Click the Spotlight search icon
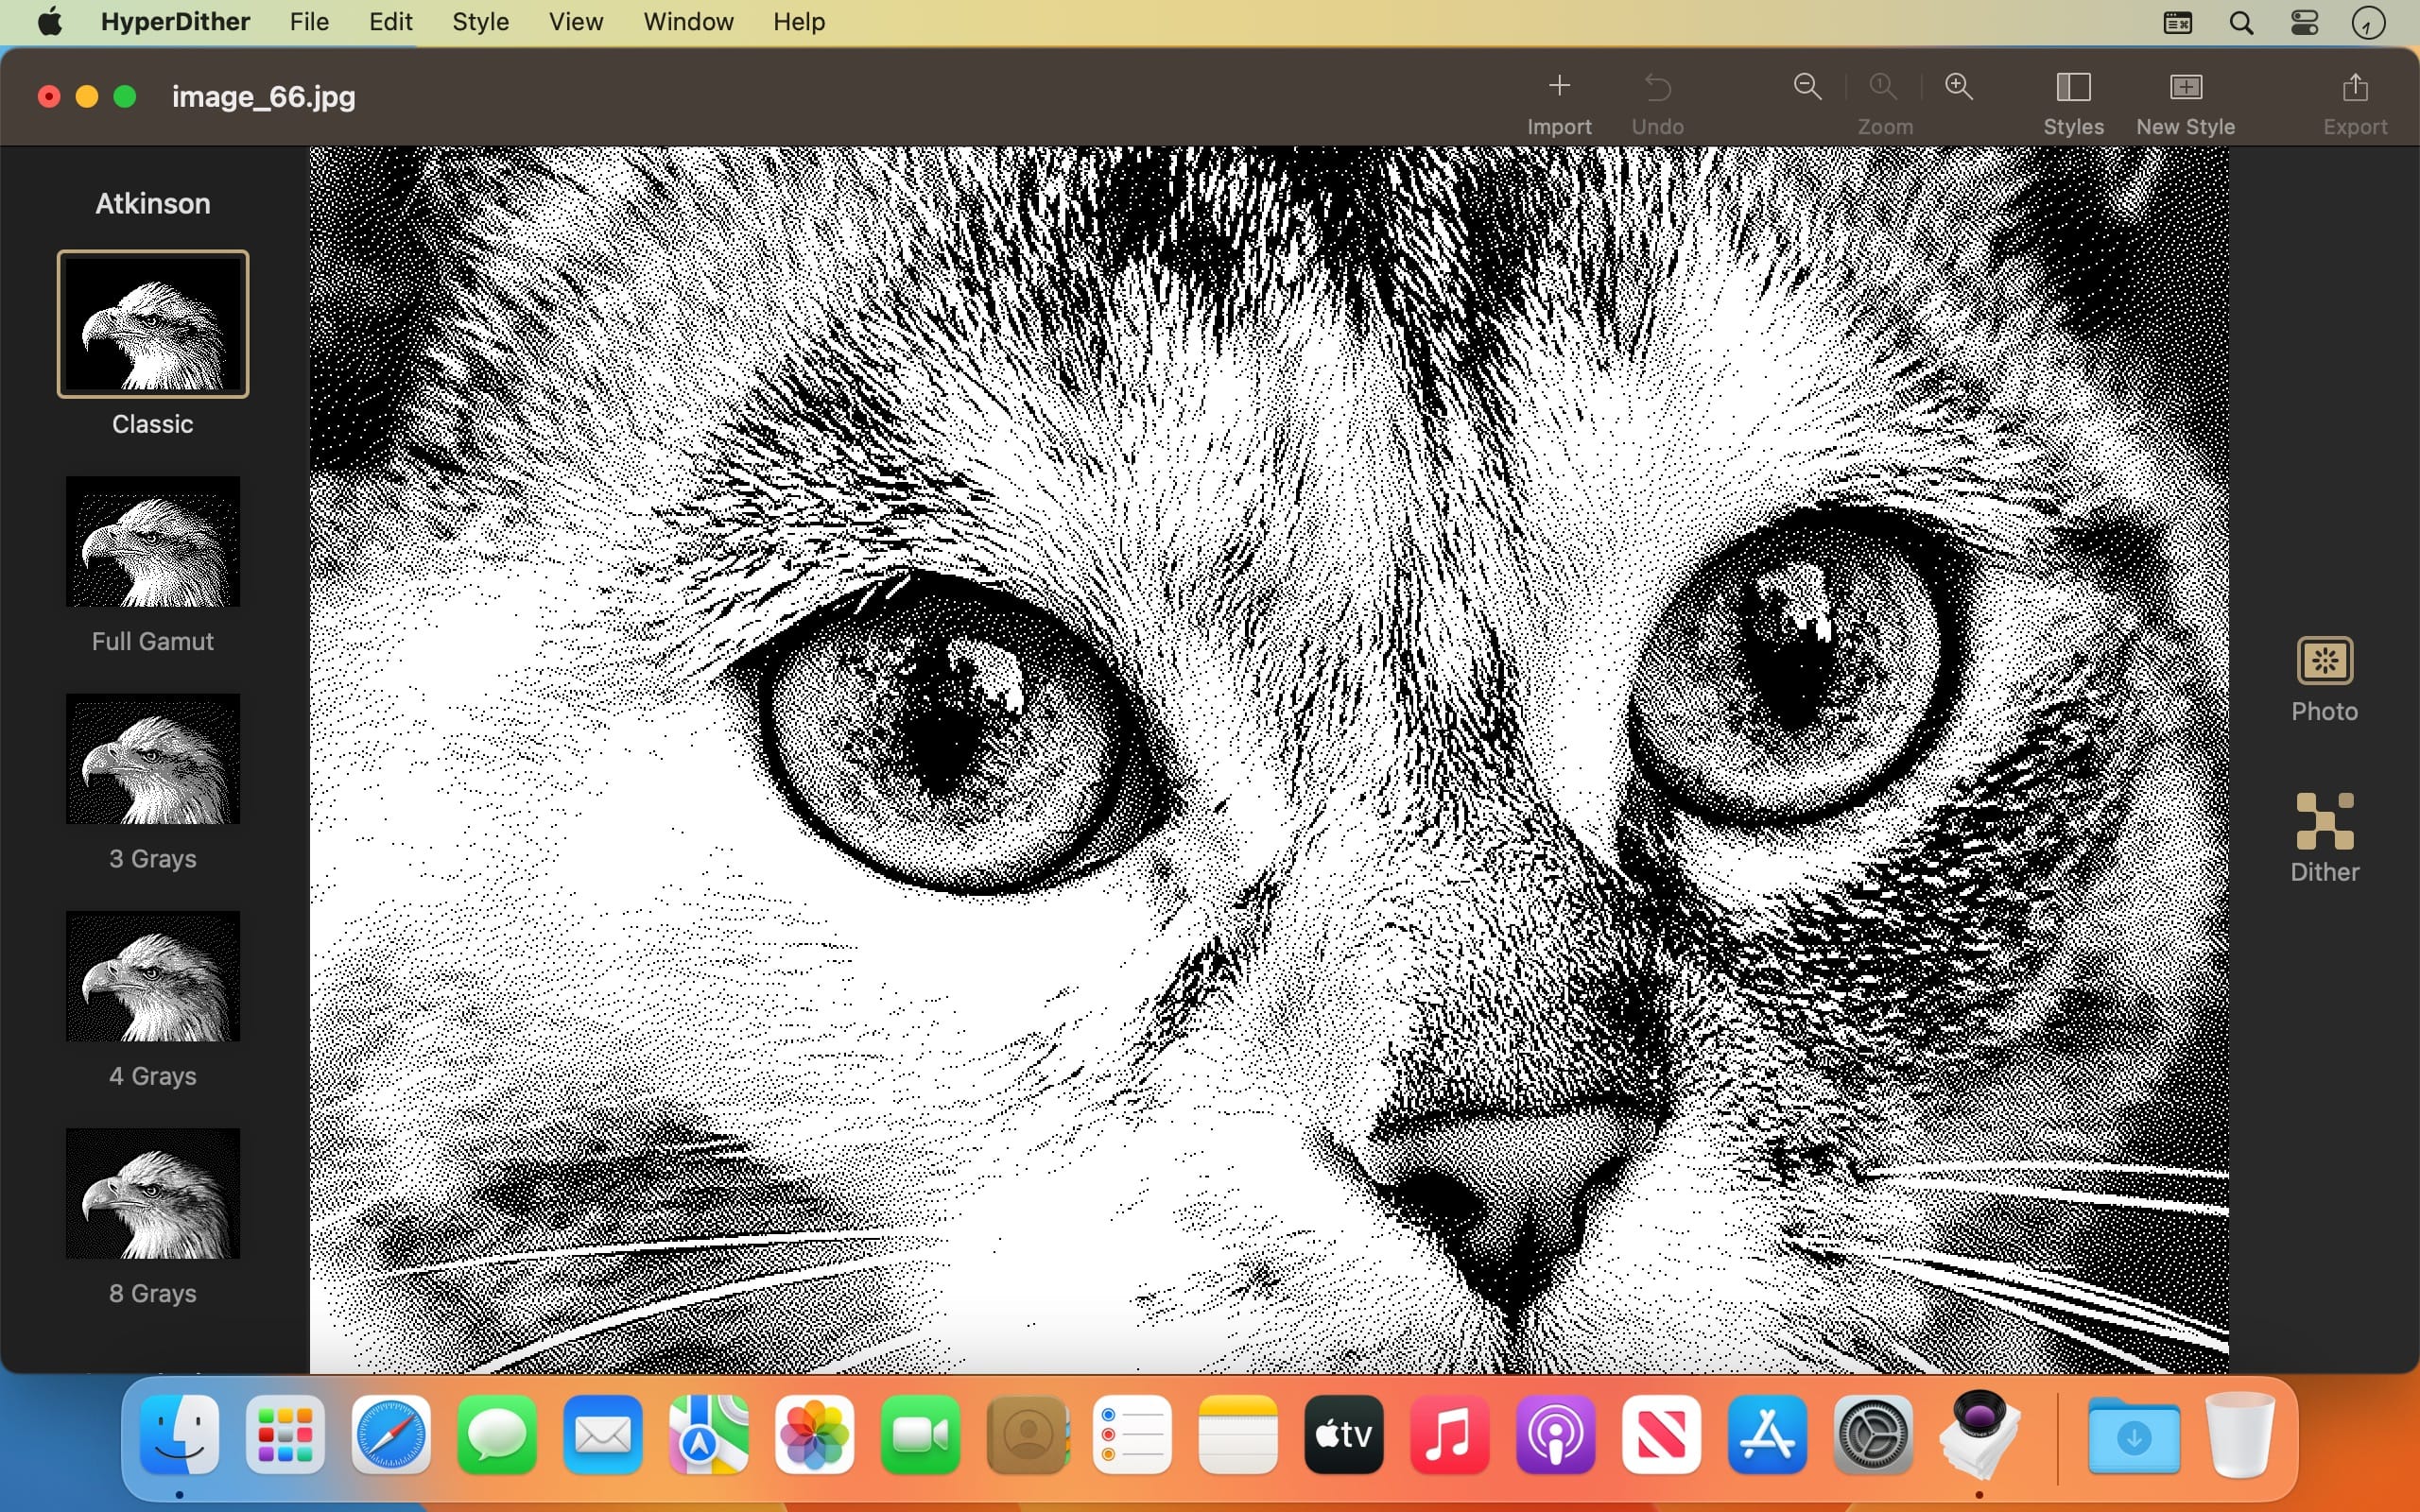 [x=2241, y=23]
